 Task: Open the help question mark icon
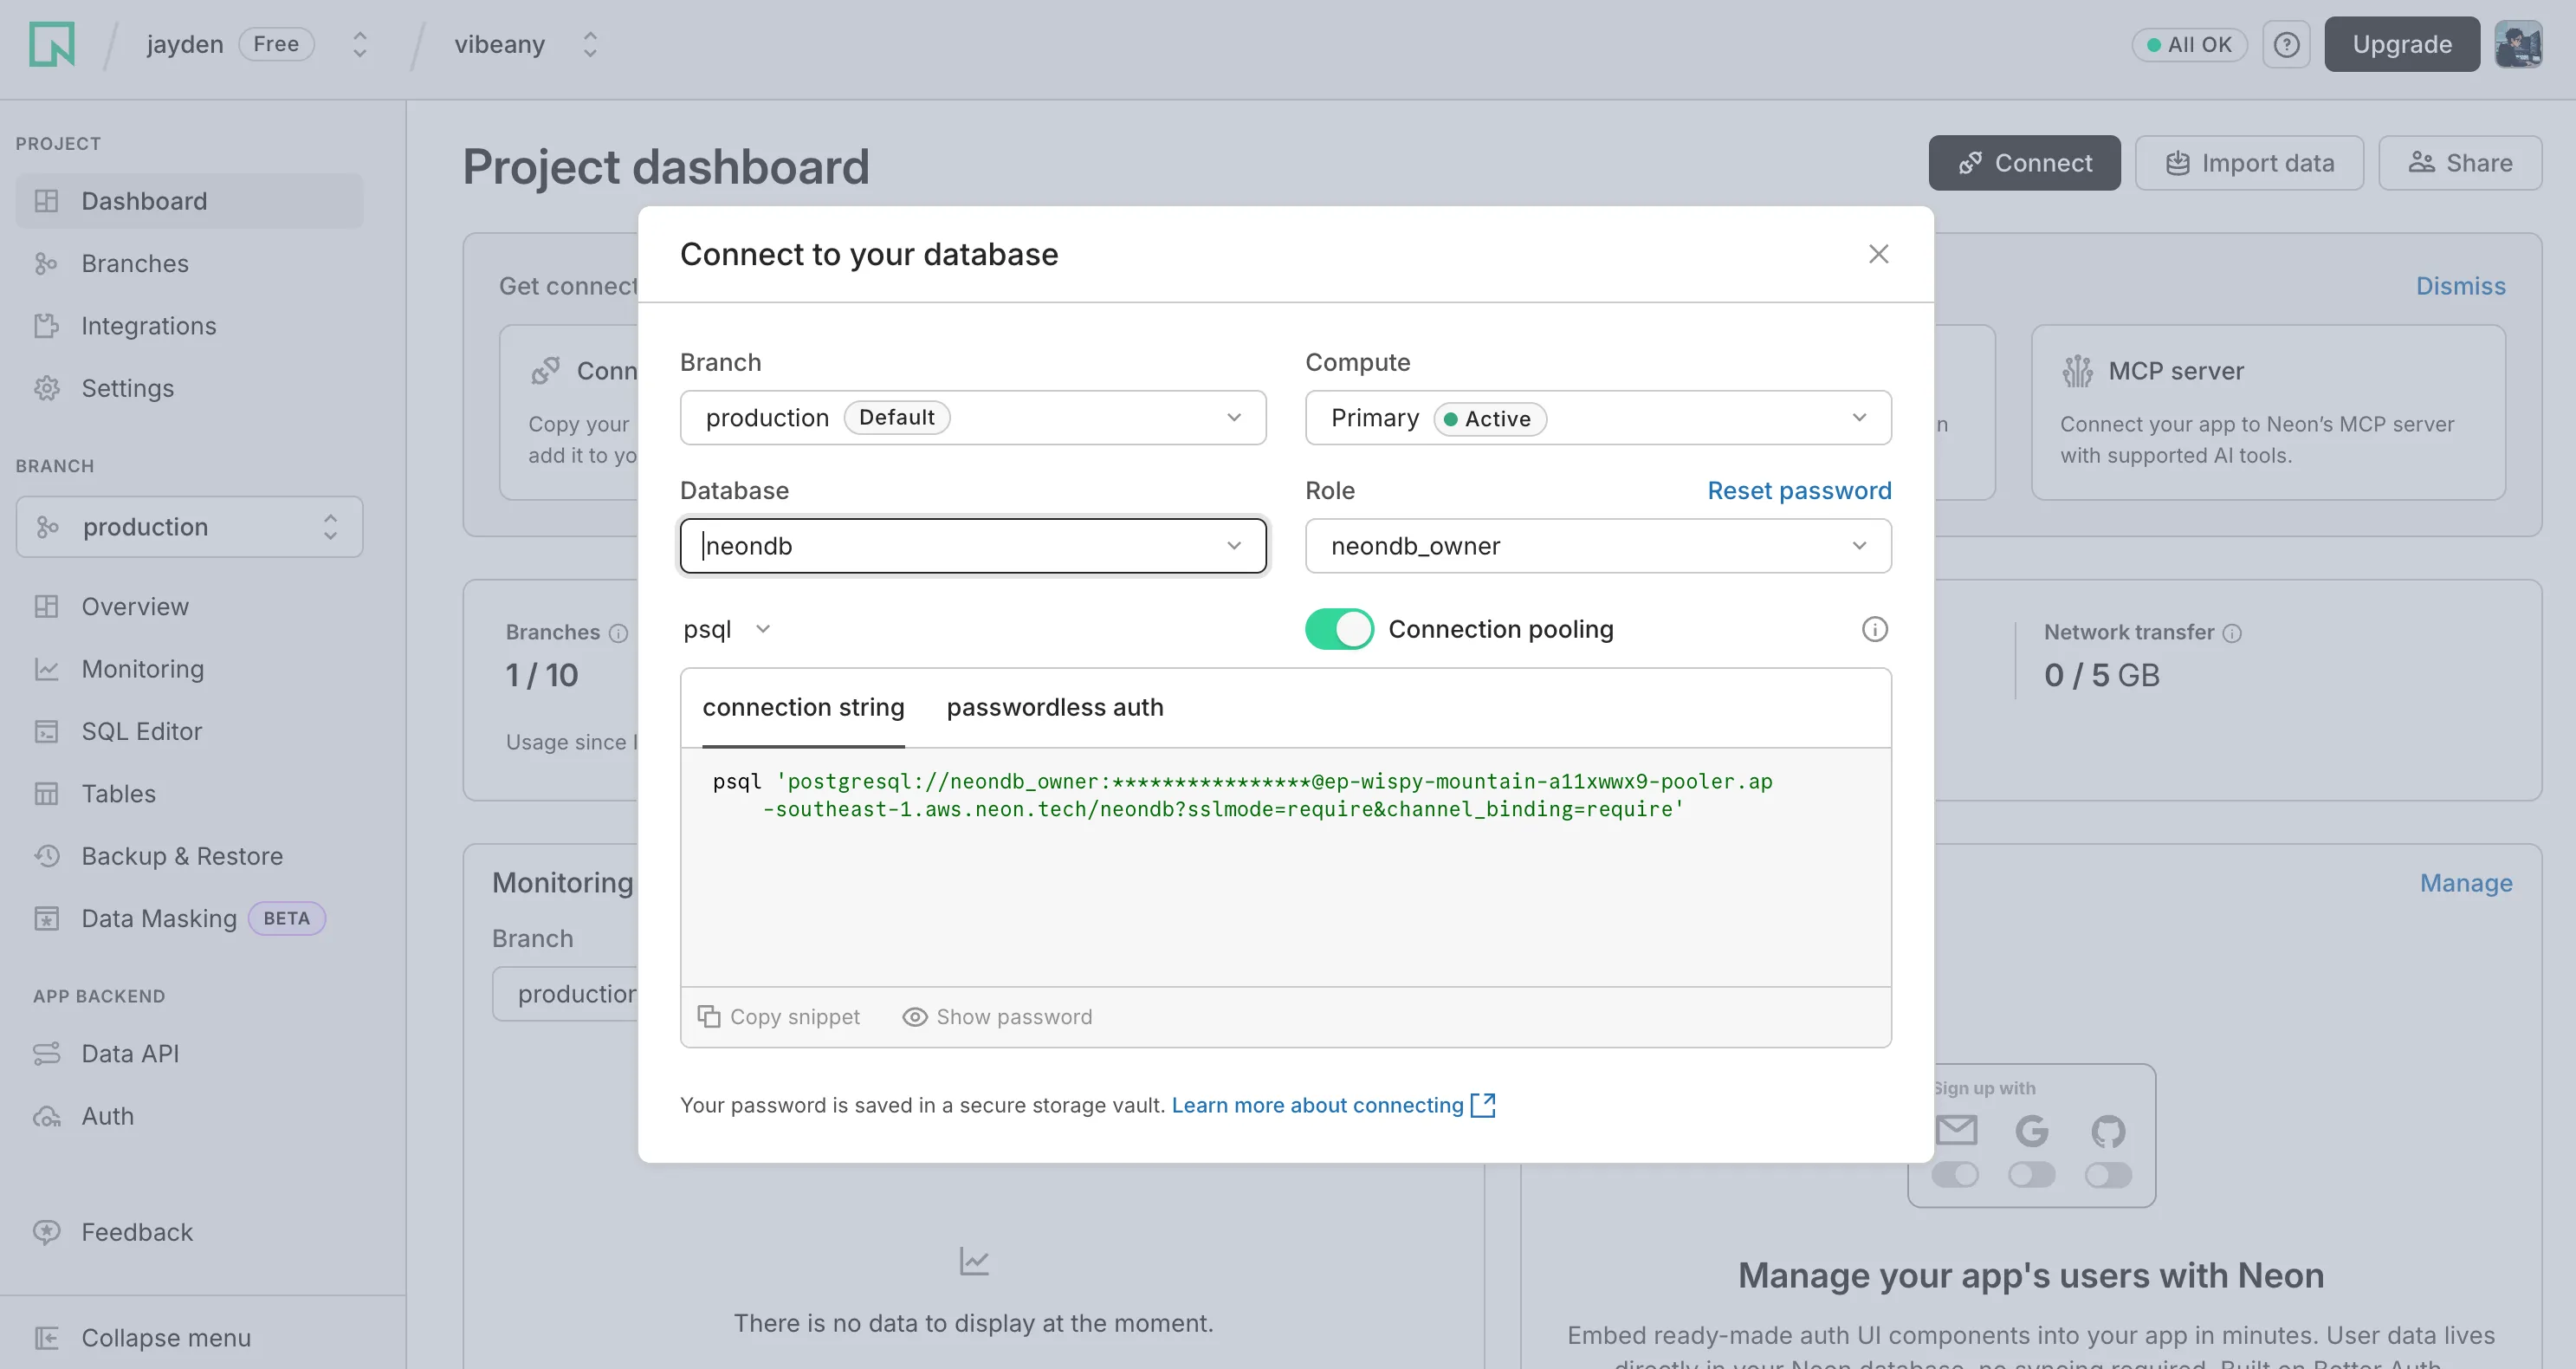tap(2286, 45)
